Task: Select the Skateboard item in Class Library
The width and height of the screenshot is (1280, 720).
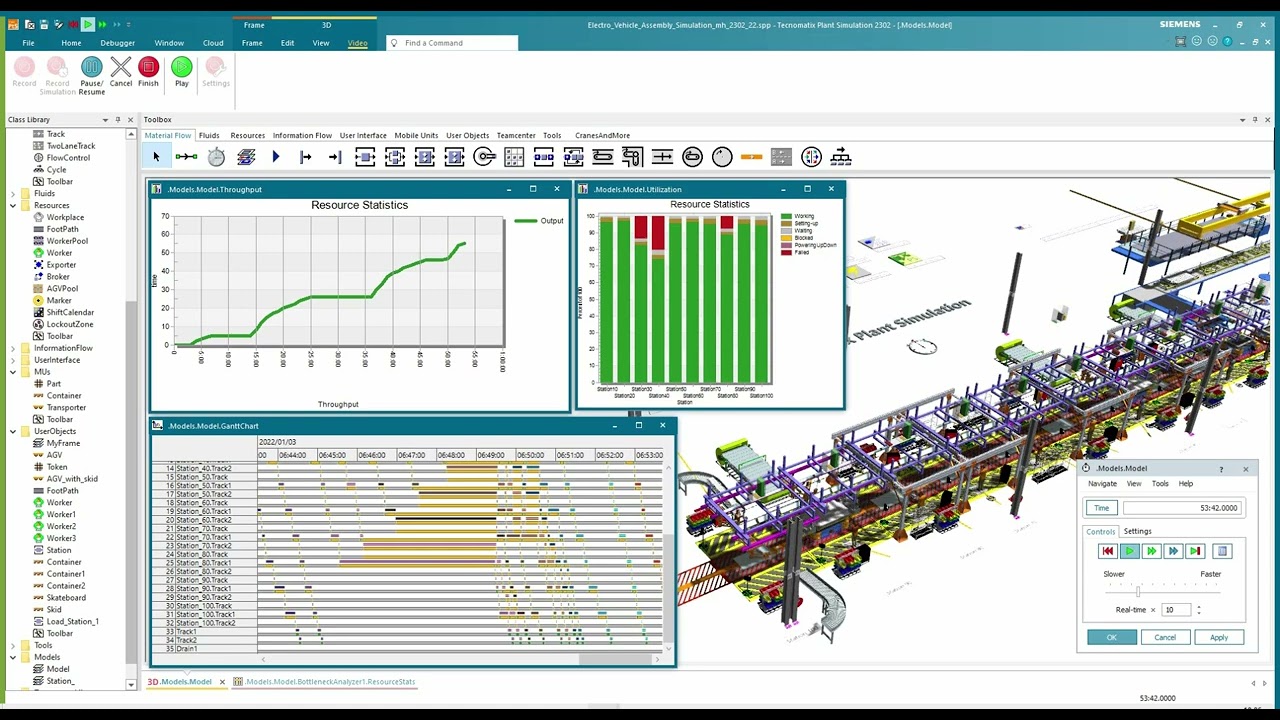Action: [66, 597]
